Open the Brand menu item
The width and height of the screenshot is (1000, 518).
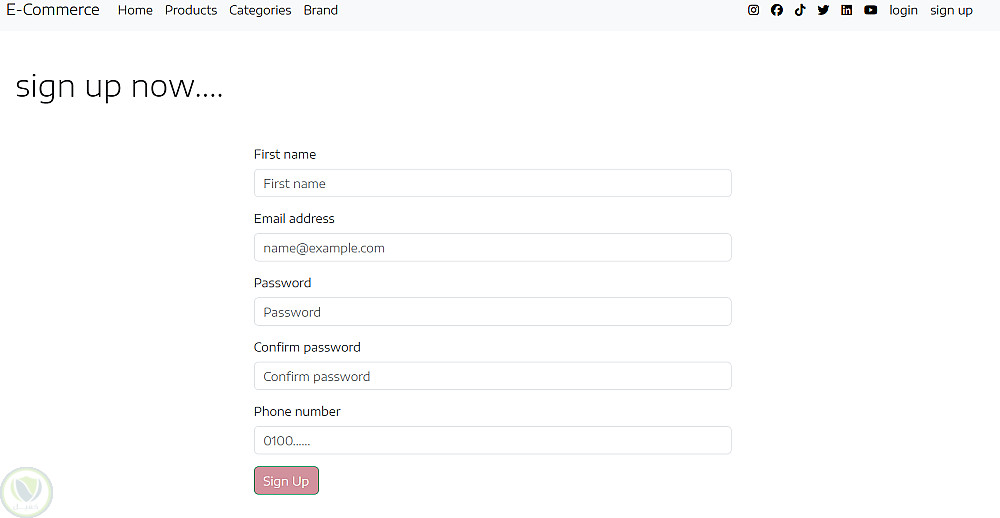[x=321, y=10]
